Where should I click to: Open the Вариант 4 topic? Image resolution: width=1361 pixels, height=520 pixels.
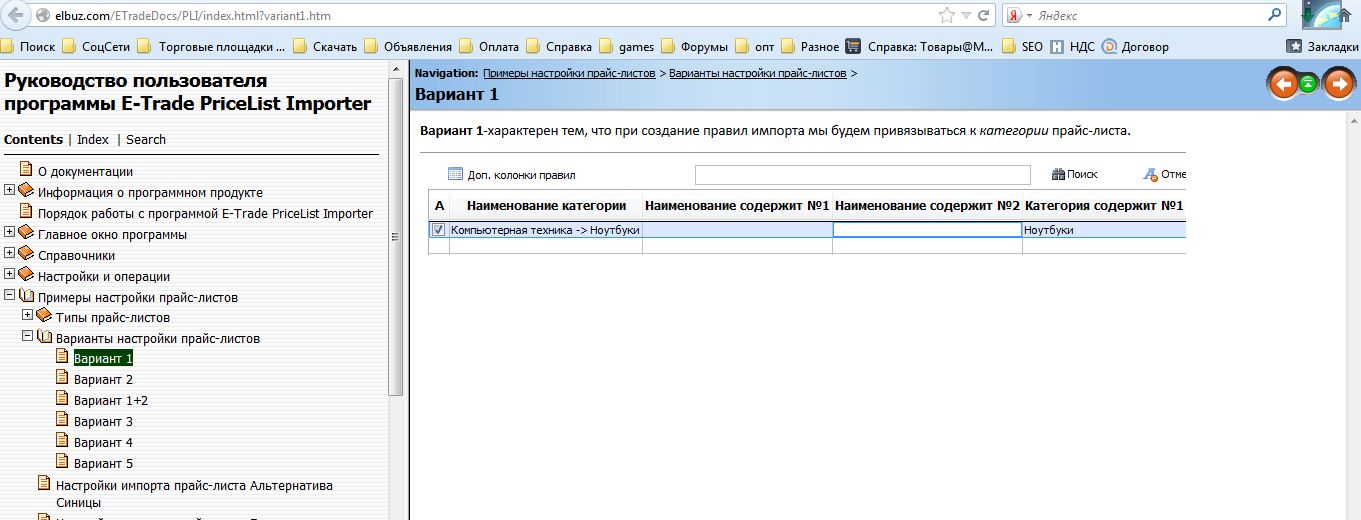[x=103, y=442]
